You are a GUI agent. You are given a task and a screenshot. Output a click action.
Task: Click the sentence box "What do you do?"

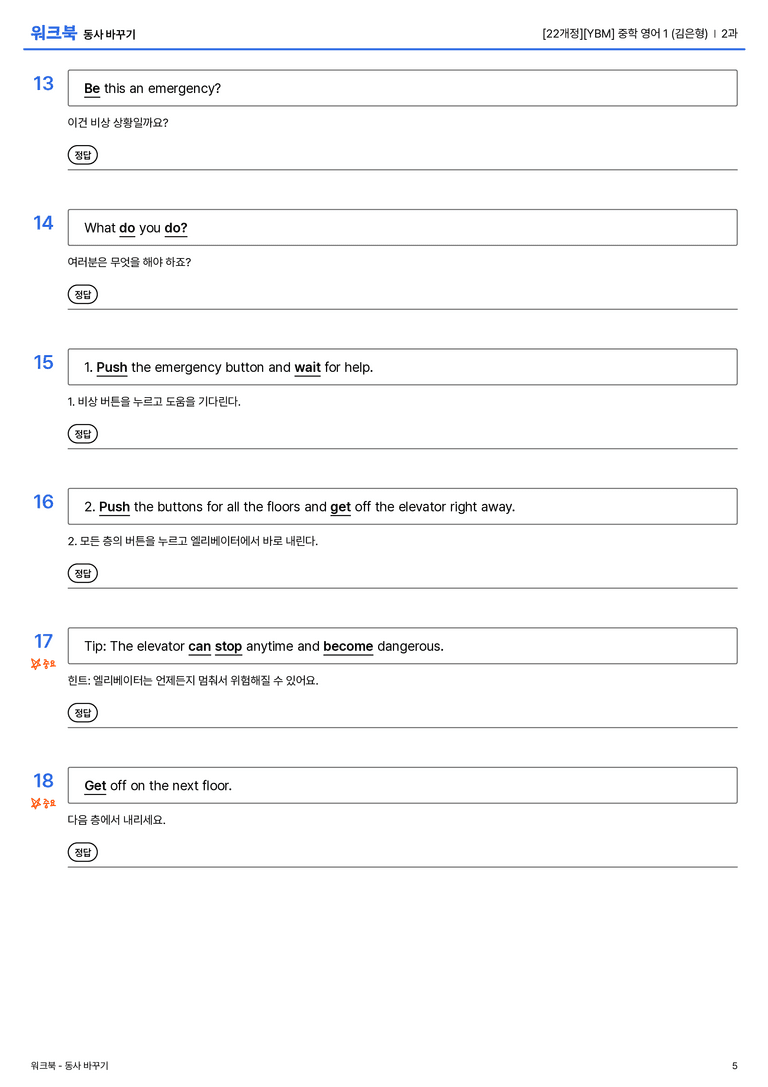(403, 227)
